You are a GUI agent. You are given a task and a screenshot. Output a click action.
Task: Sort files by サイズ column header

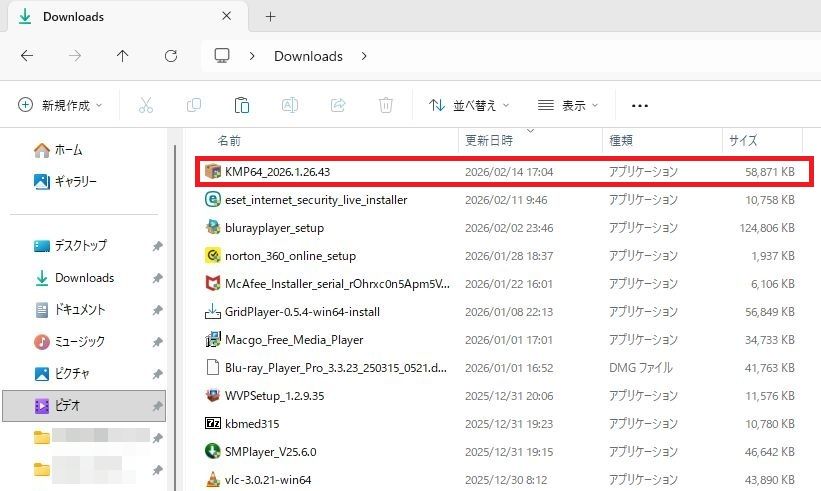click(743, 141)
